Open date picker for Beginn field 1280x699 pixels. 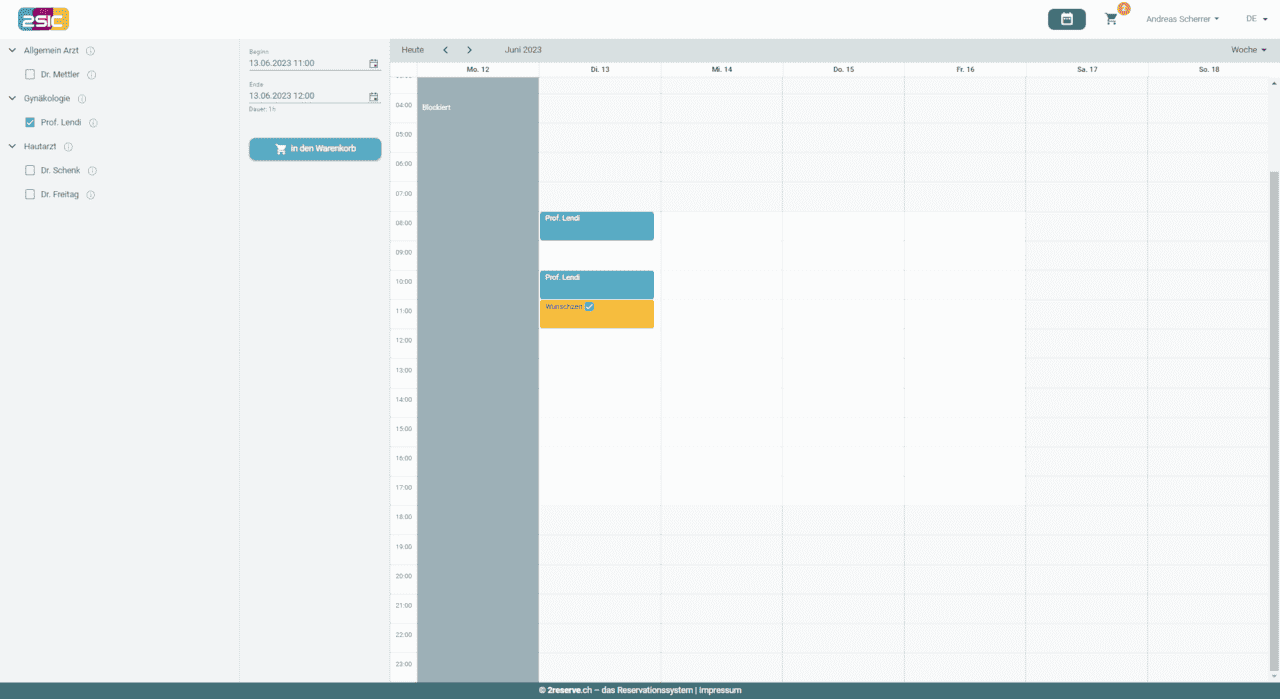(x=373, y=63)
